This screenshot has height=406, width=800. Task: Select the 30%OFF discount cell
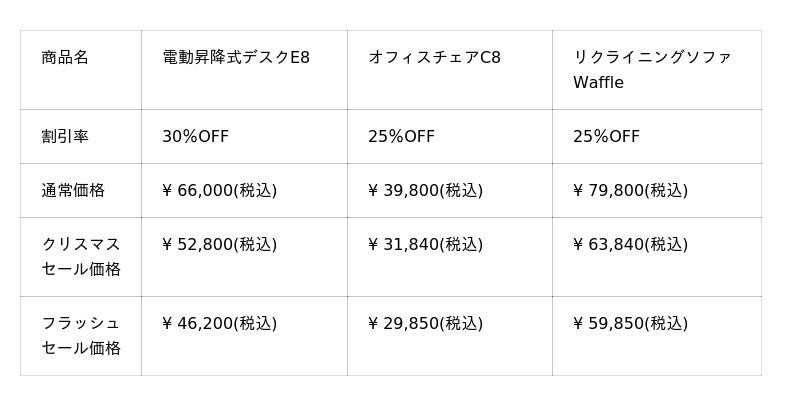(196, 137)
